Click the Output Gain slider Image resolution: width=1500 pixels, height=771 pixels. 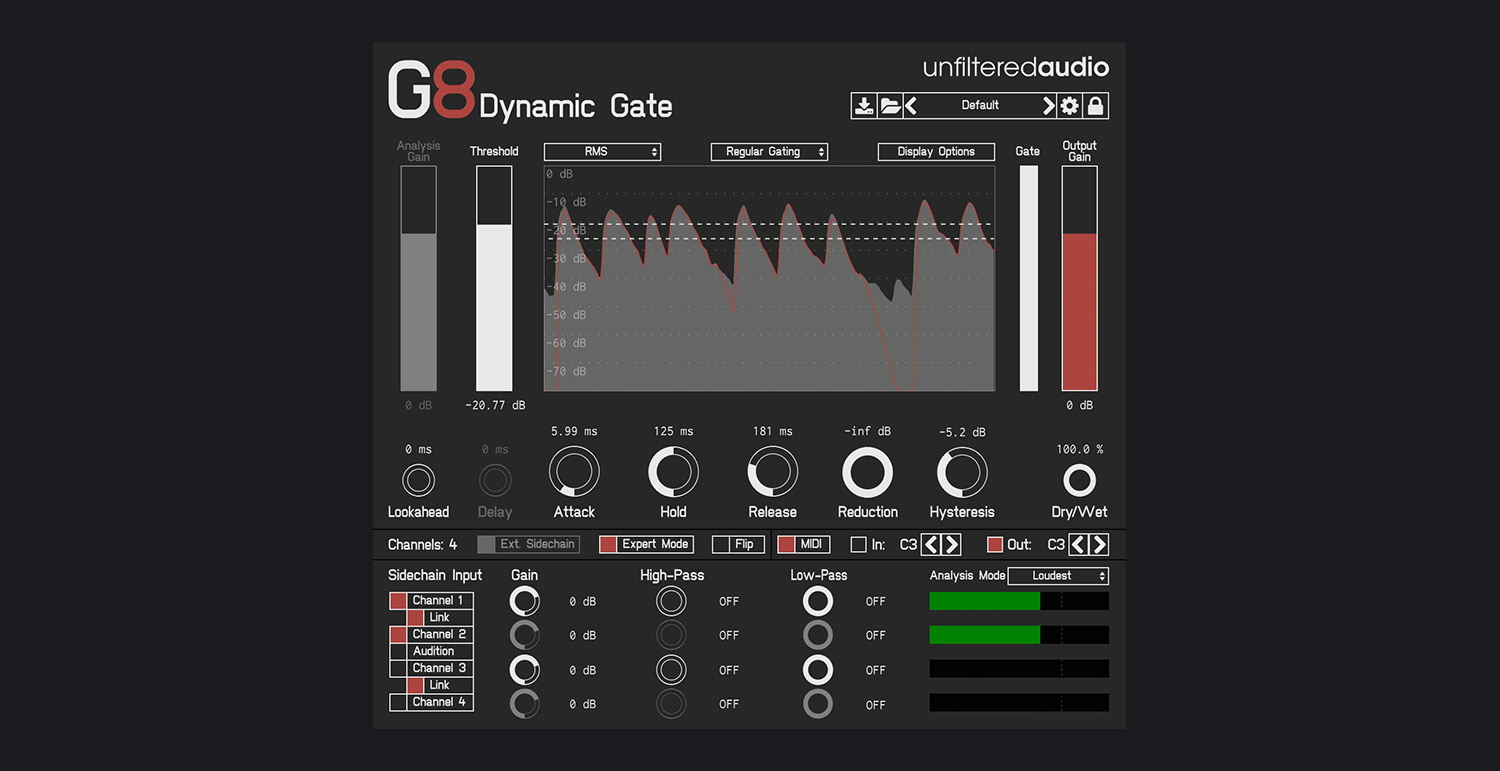click(1080, 279)
